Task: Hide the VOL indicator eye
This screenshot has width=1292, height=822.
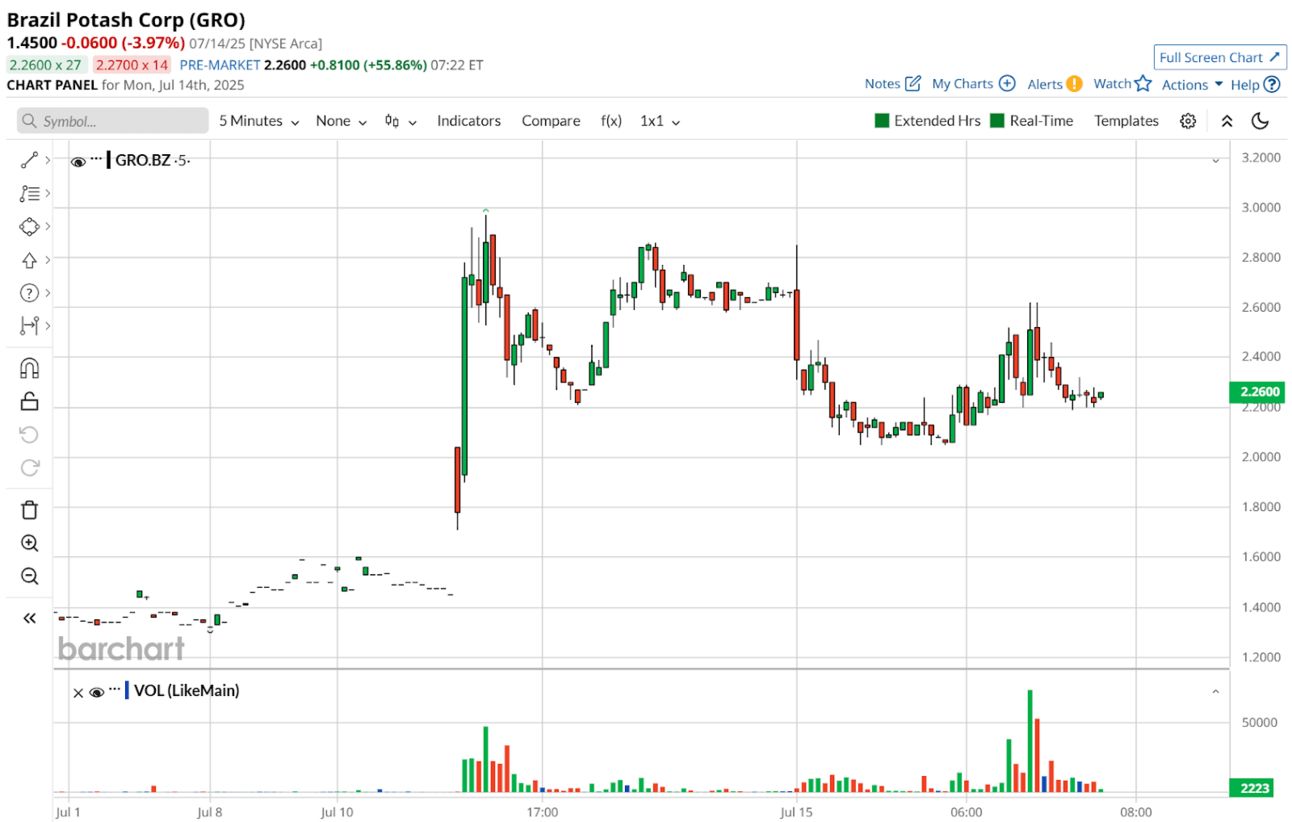Action: click(x=97, y=691)
